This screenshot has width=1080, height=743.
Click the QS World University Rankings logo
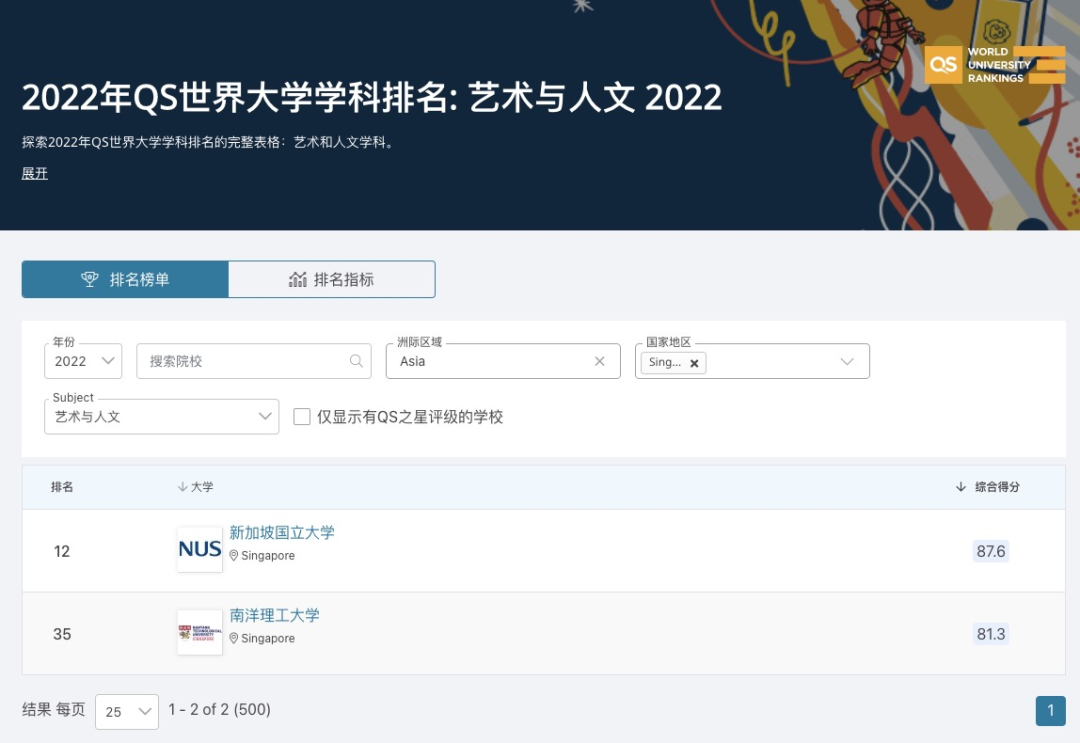tap(995, 65)
